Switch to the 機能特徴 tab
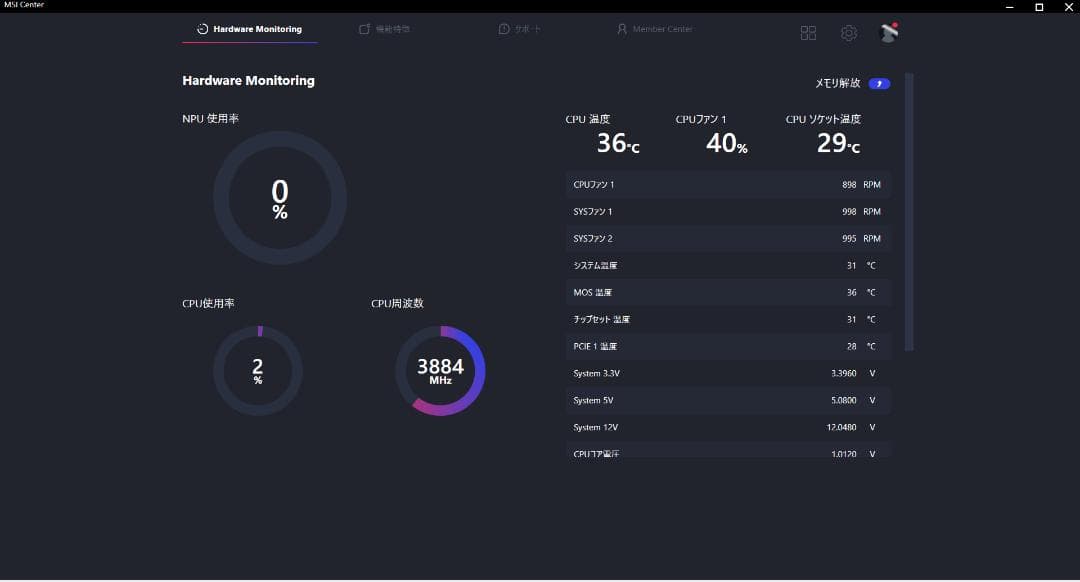 (385, 29)
